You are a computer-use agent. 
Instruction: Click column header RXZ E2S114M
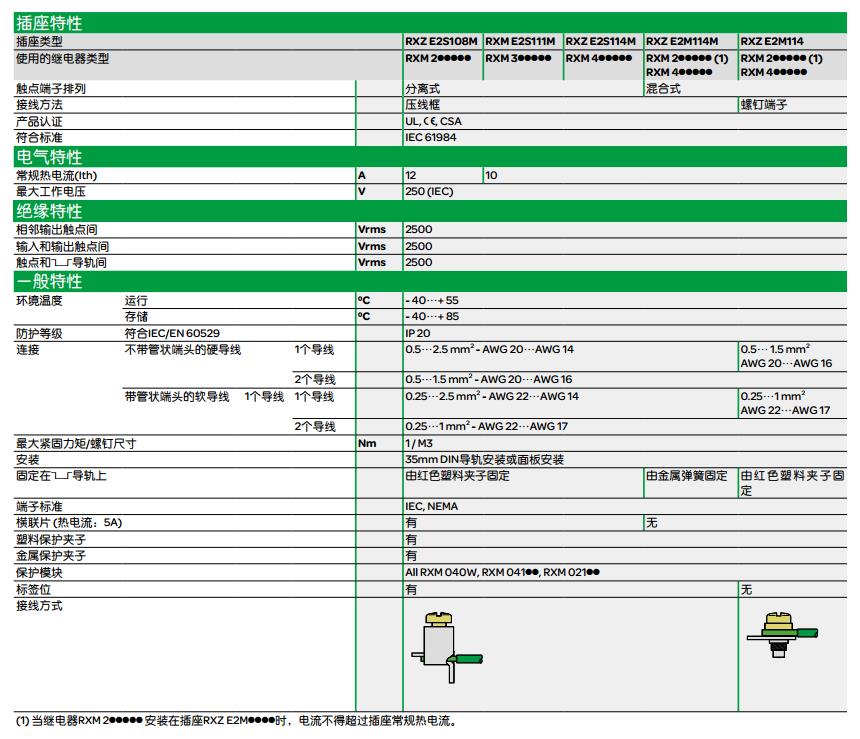[x=601, y=41]
